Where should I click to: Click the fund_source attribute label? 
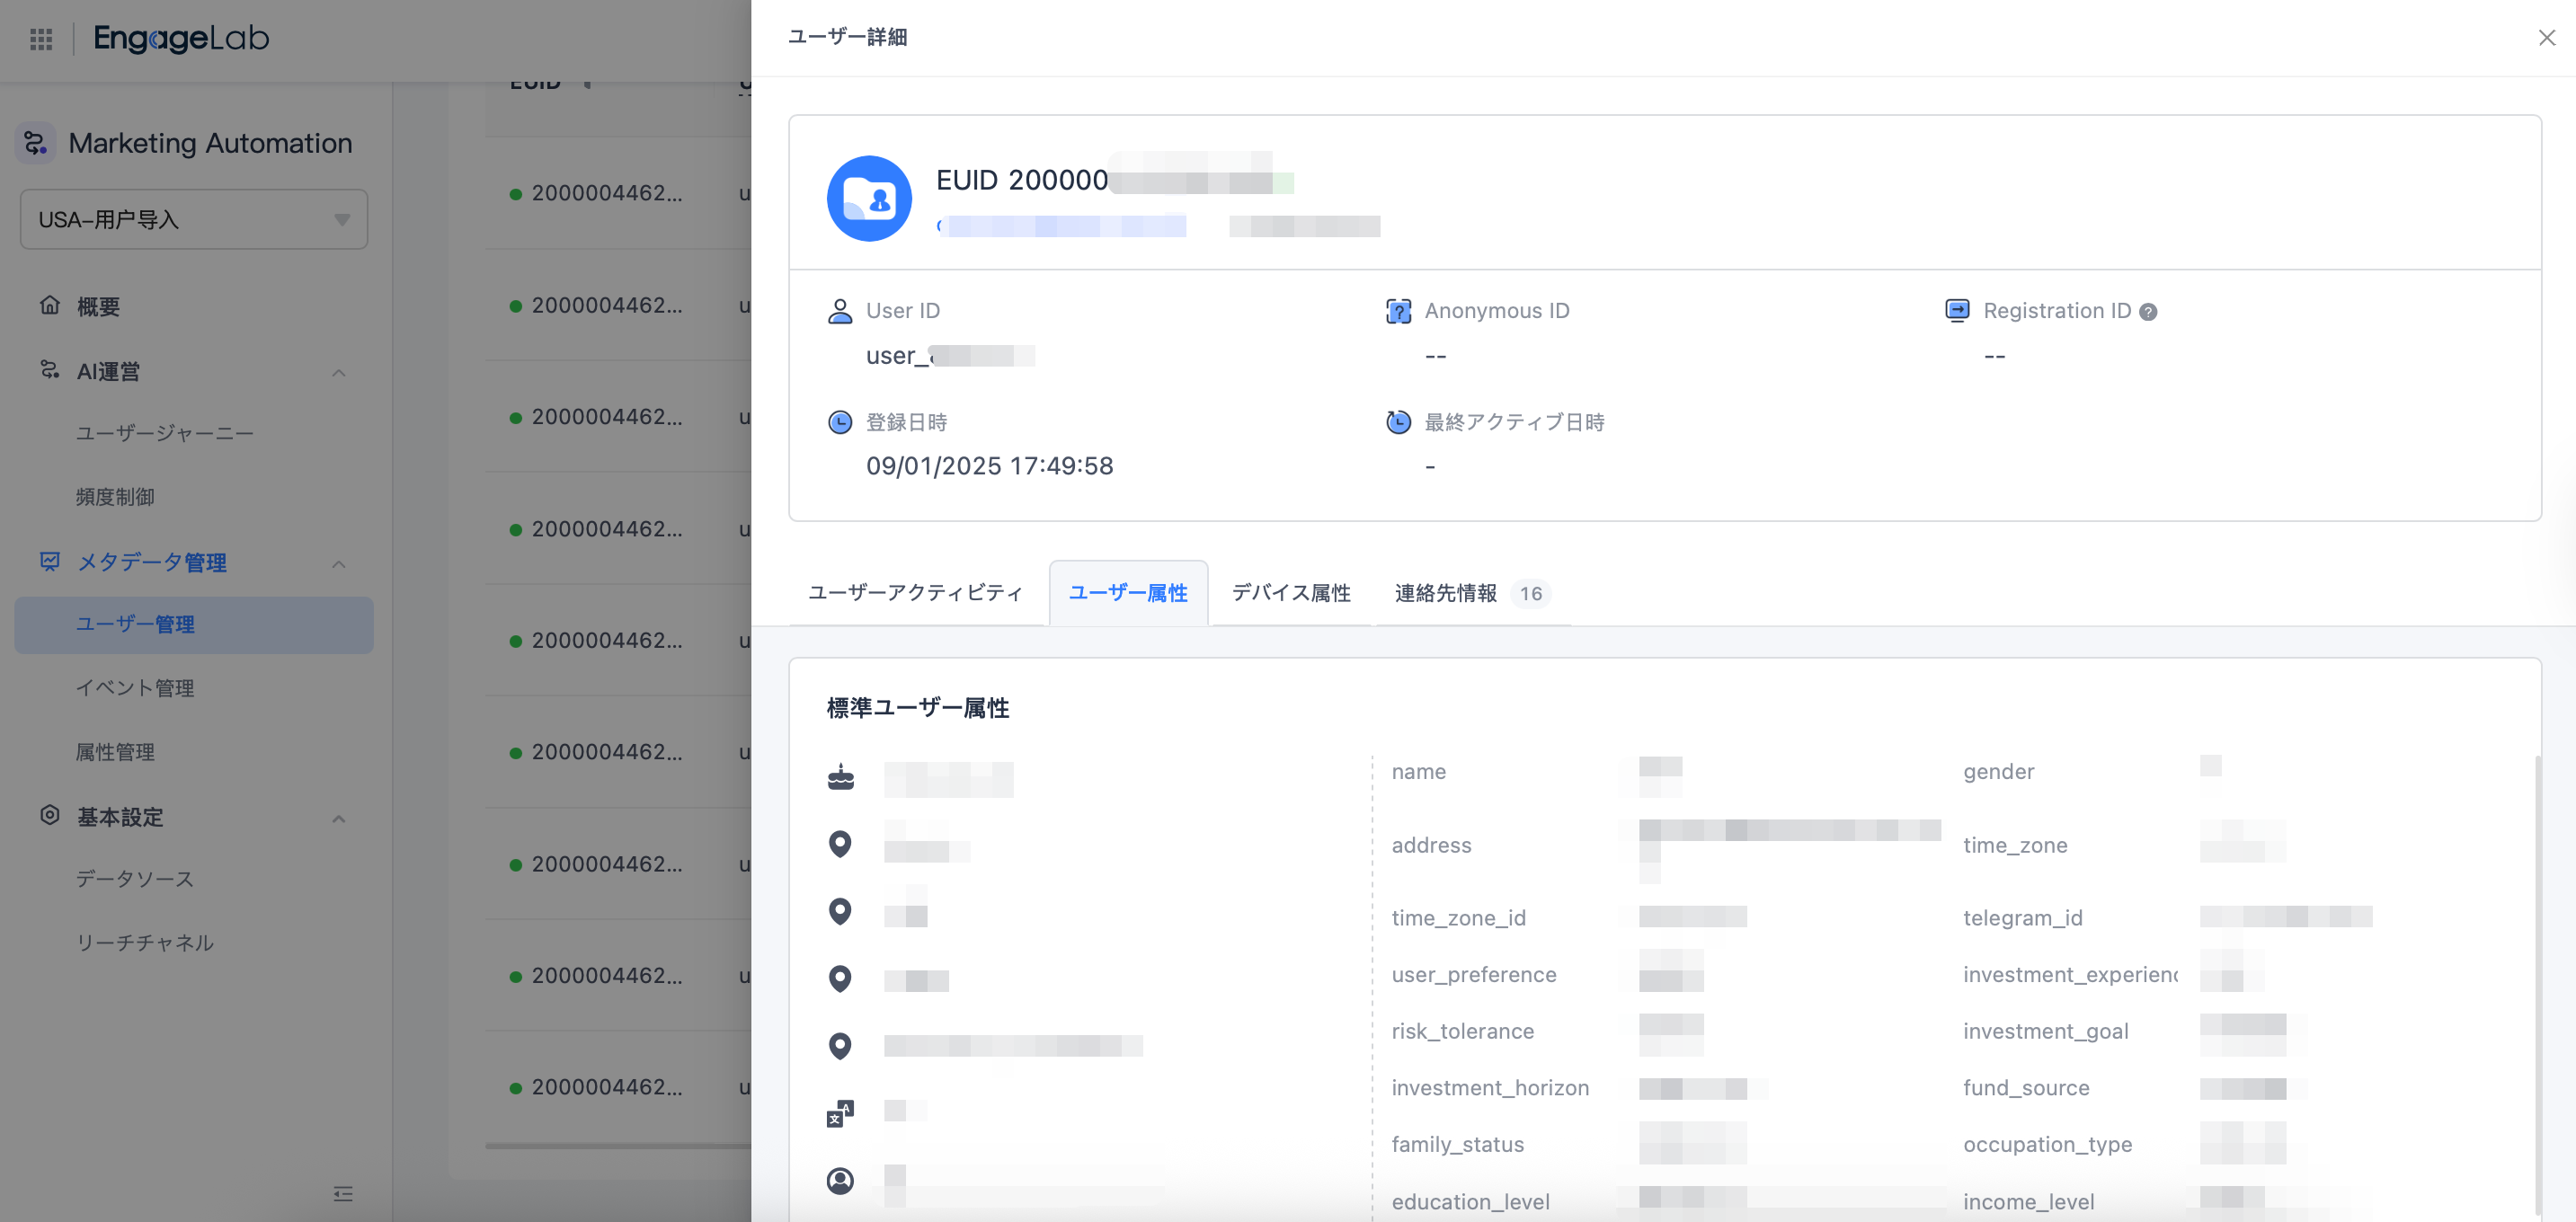point(2026,1088)
